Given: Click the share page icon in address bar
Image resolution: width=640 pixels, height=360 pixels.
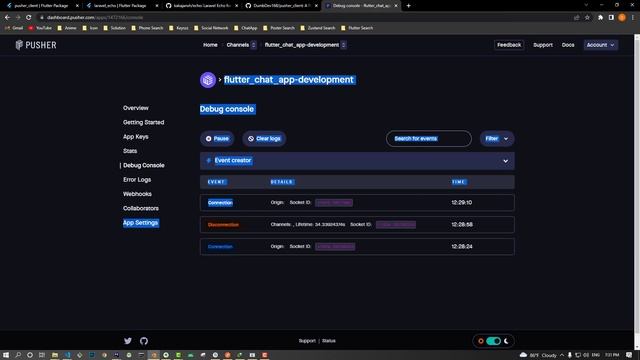Looking at the screenshot, I should pos(577,18).
